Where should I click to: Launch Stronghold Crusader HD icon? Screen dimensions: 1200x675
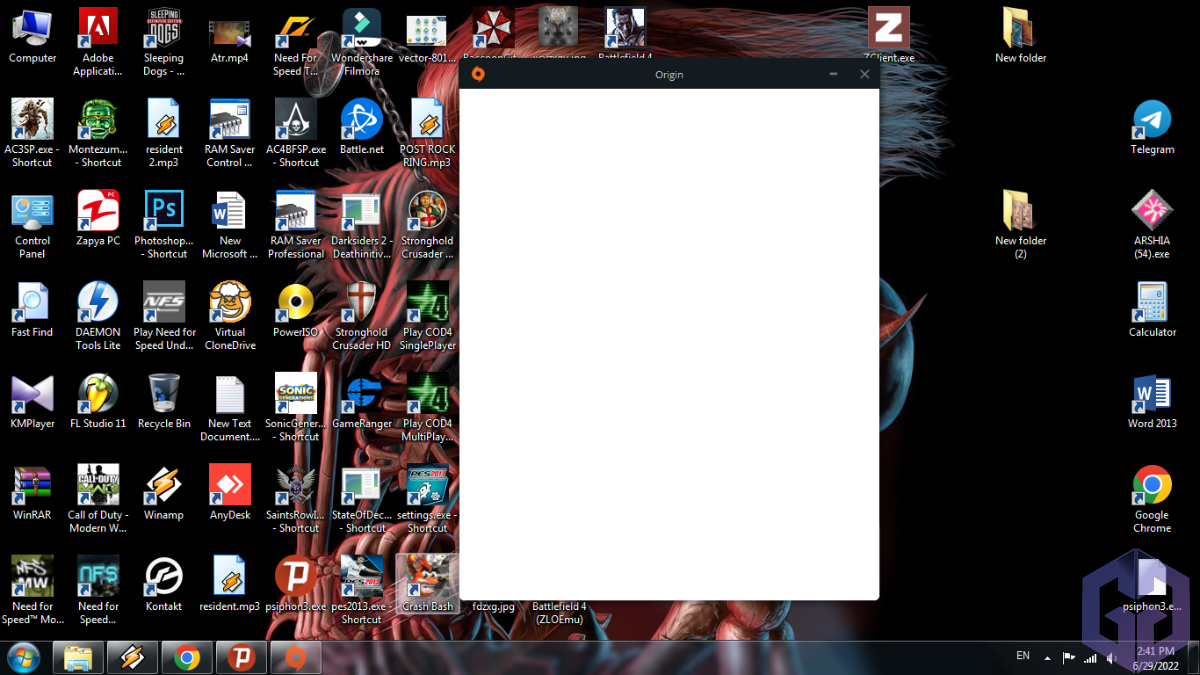coord(362,315)
